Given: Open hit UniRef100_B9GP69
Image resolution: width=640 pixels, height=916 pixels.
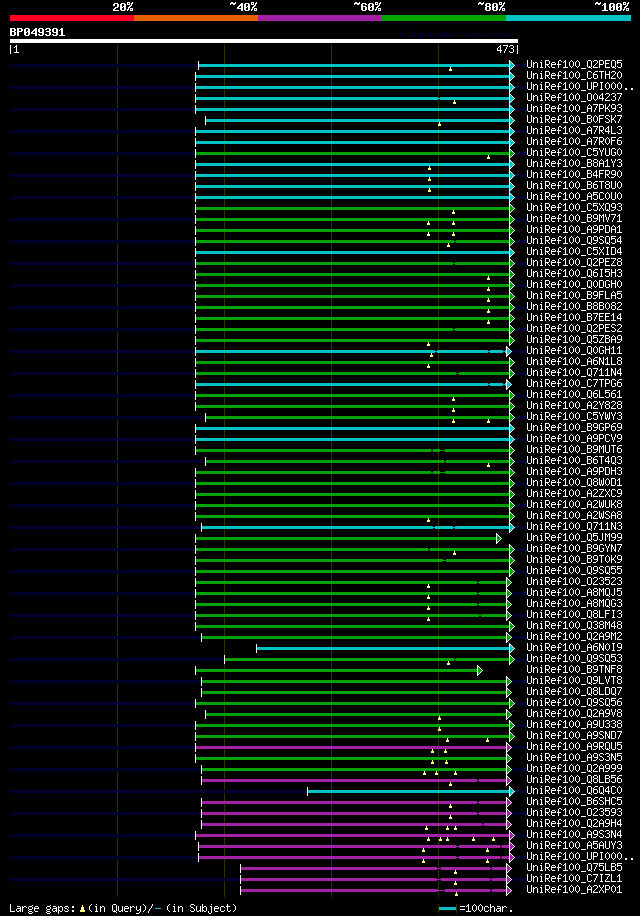Looking at the screenshot, I should pos(574,428).
